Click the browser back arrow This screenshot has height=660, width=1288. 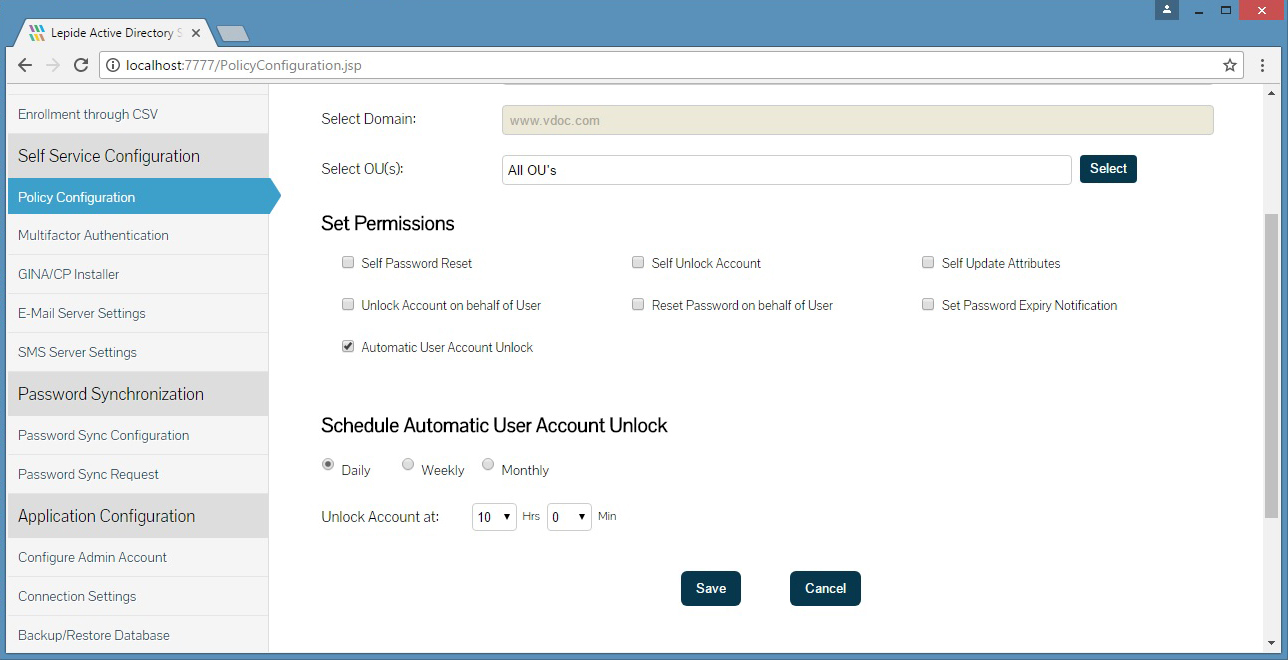click(x=25, y=66)
